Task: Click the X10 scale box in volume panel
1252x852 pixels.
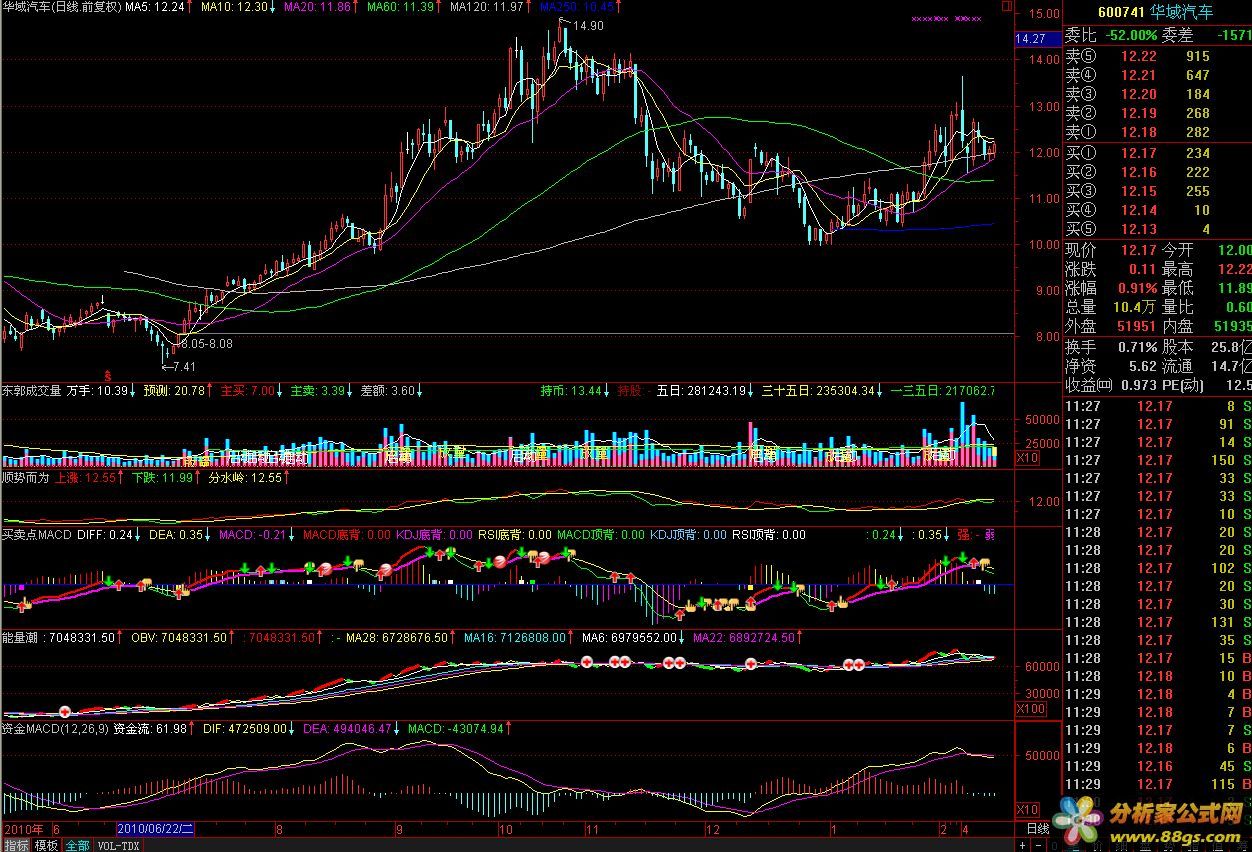Action: (1028, 458)
